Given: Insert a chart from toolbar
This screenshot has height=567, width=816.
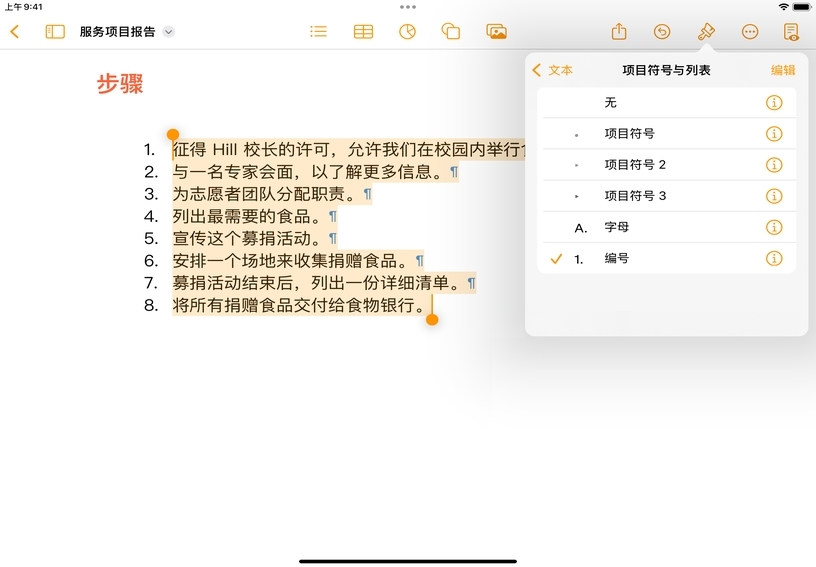Looking at the screenshot, I should [x=407, y=31].
